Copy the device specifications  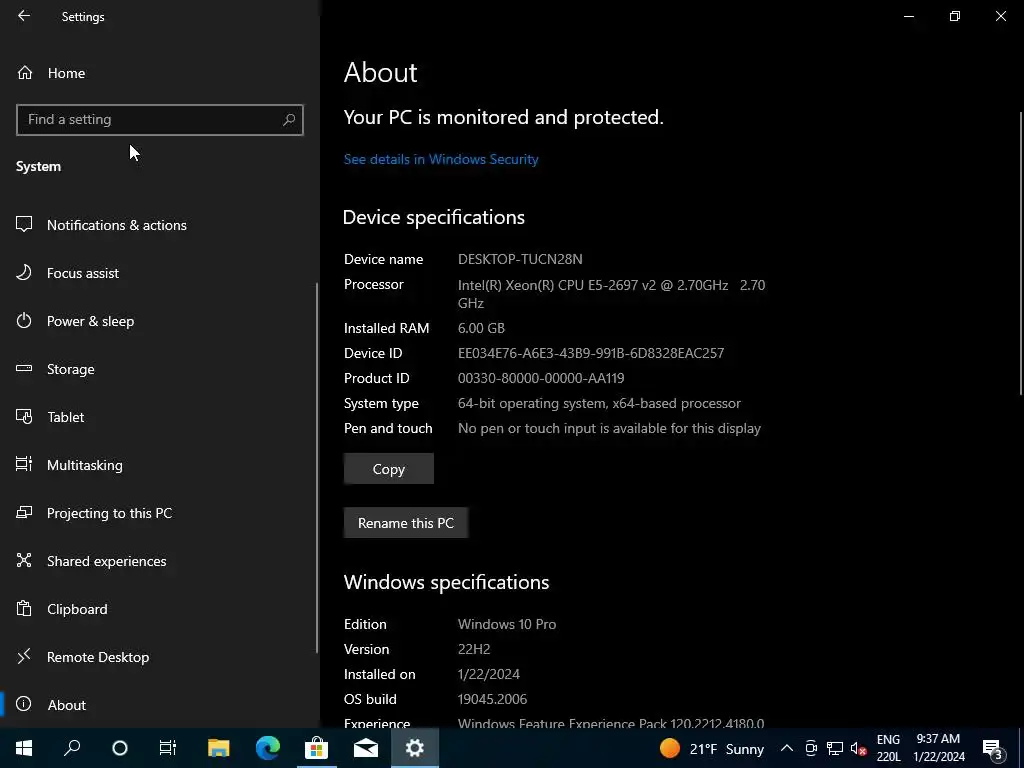389,469
